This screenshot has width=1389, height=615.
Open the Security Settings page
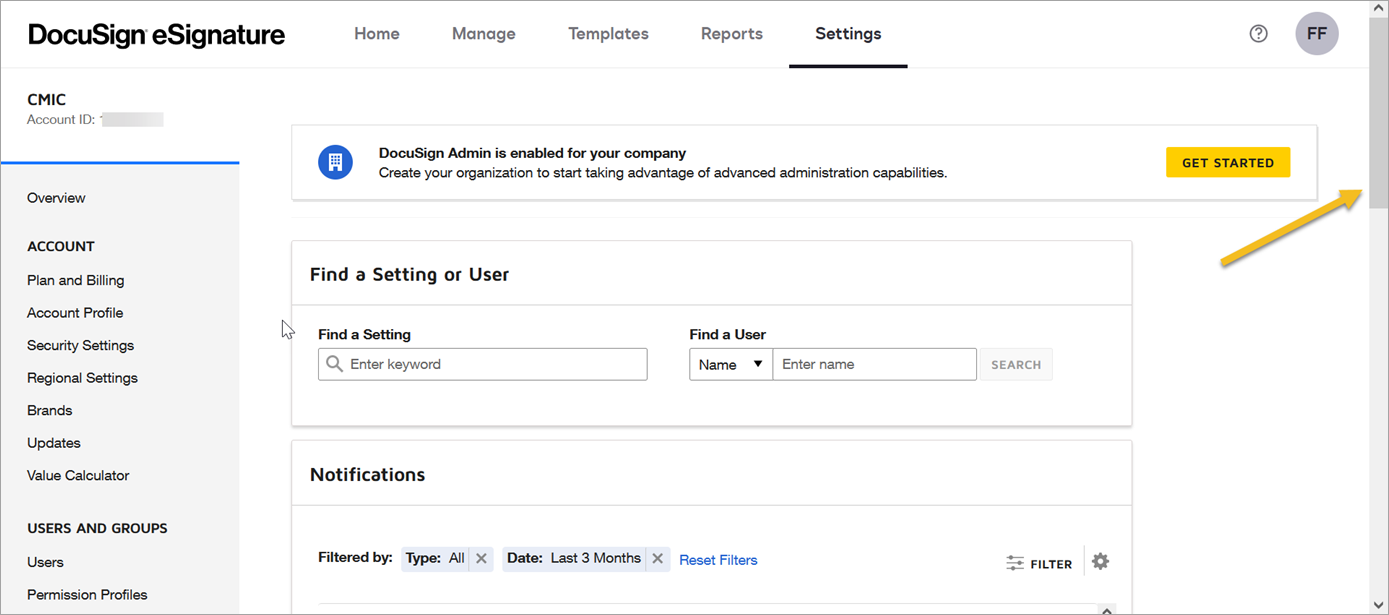(x=80, y=345)
